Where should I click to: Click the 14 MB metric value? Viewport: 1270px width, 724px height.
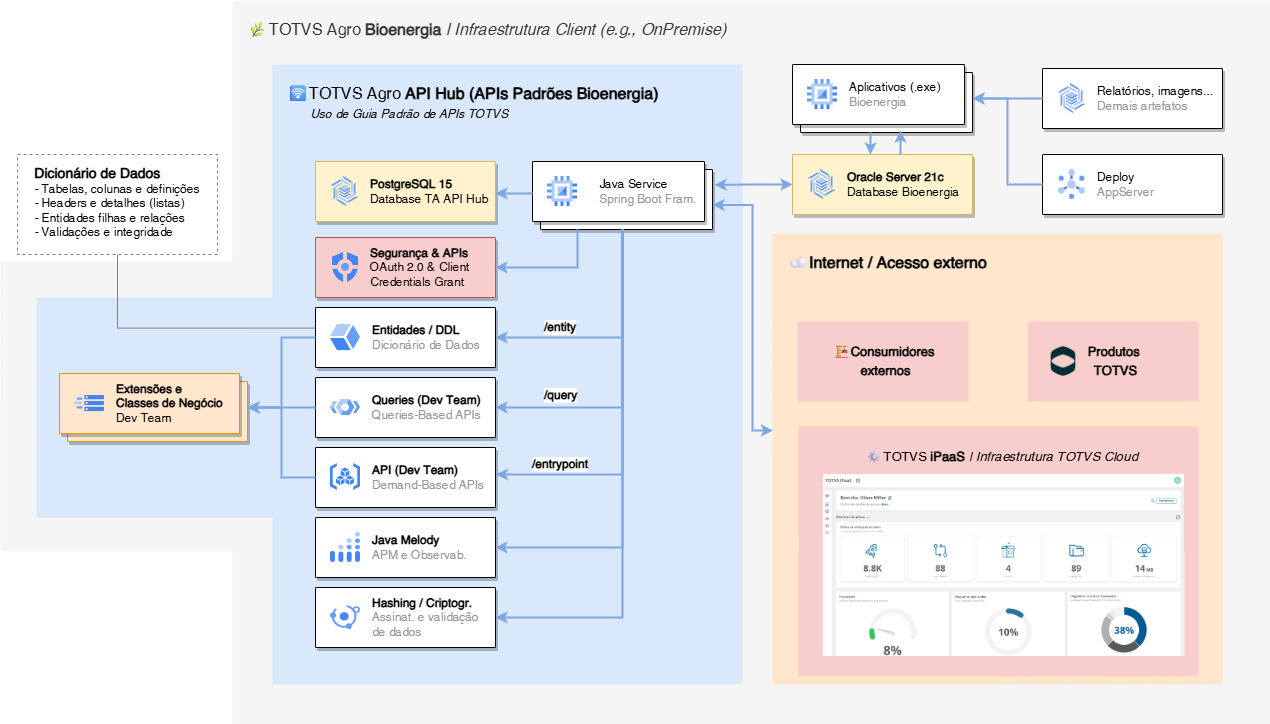(1144, 568)
